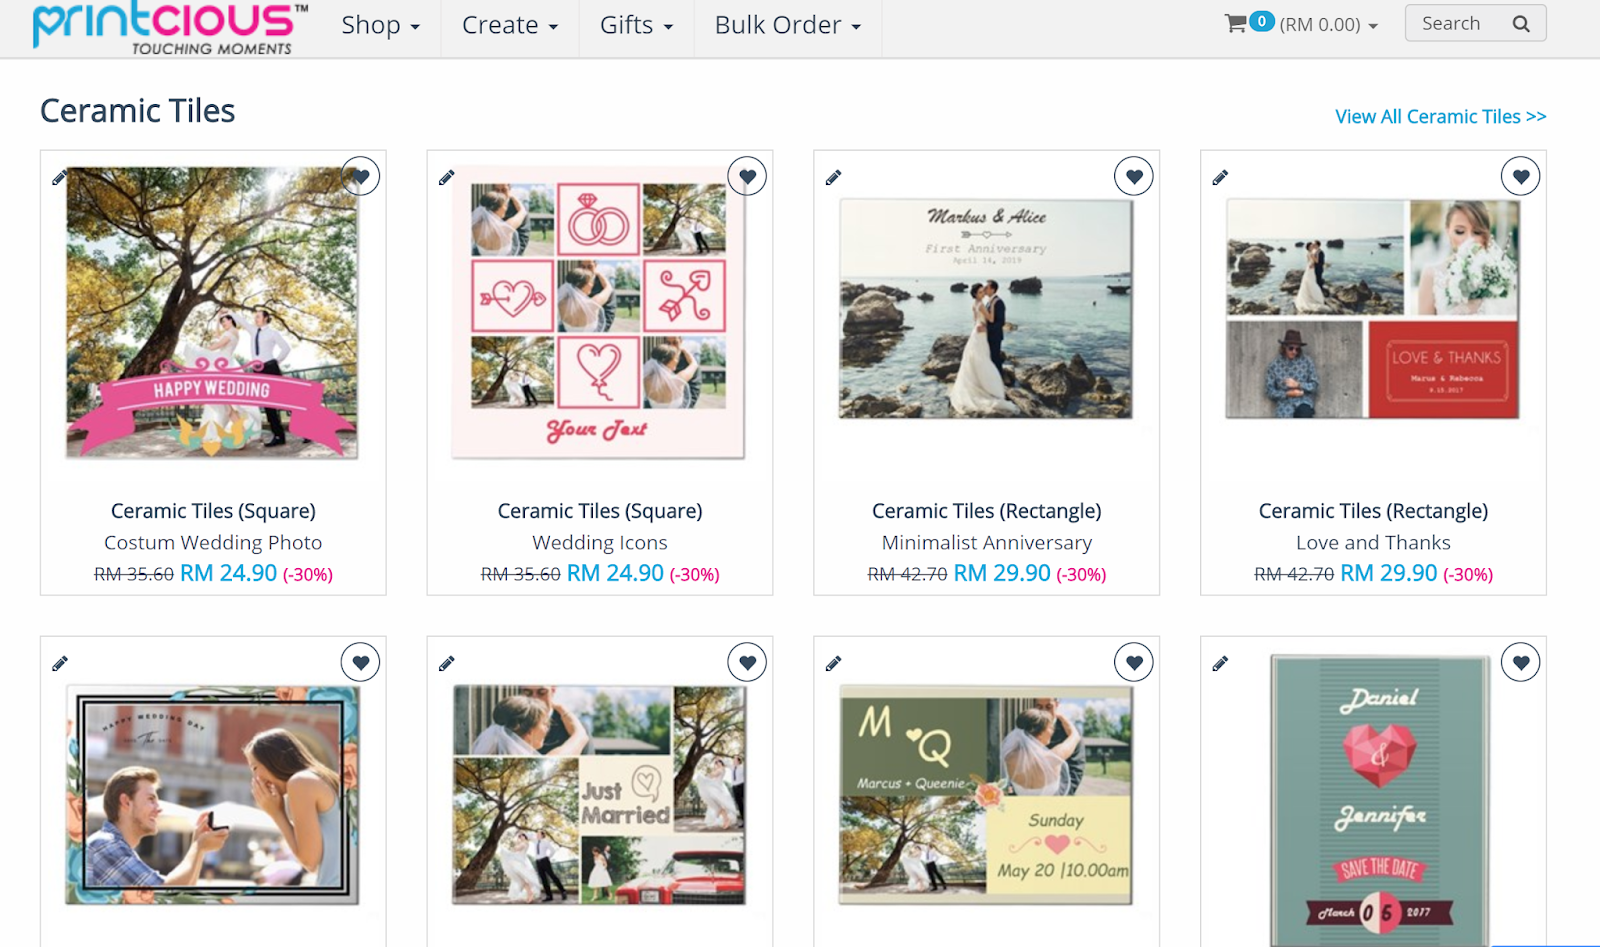
Task: Click the Printcious logo
Action: point(170,27)
